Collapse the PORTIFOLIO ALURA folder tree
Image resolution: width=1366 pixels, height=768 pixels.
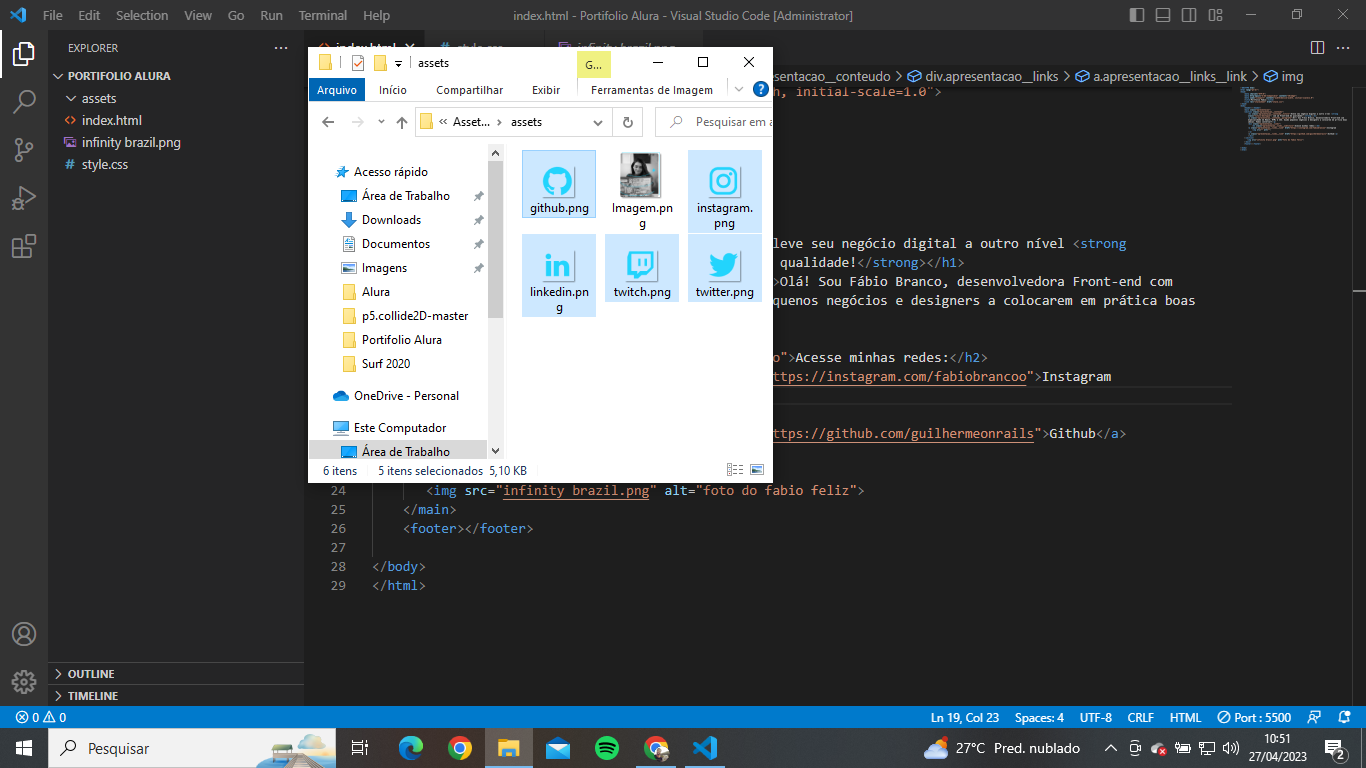click(60, 76)
